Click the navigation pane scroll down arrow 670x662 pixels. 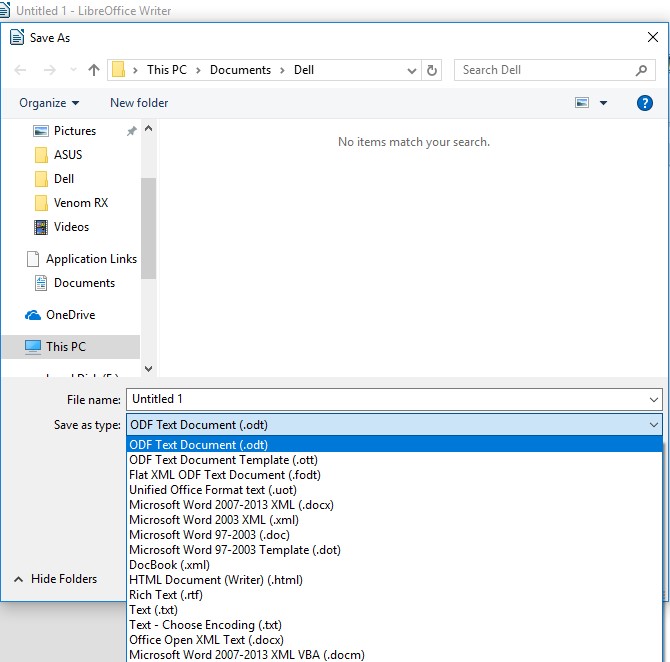[x=149, y=368]
